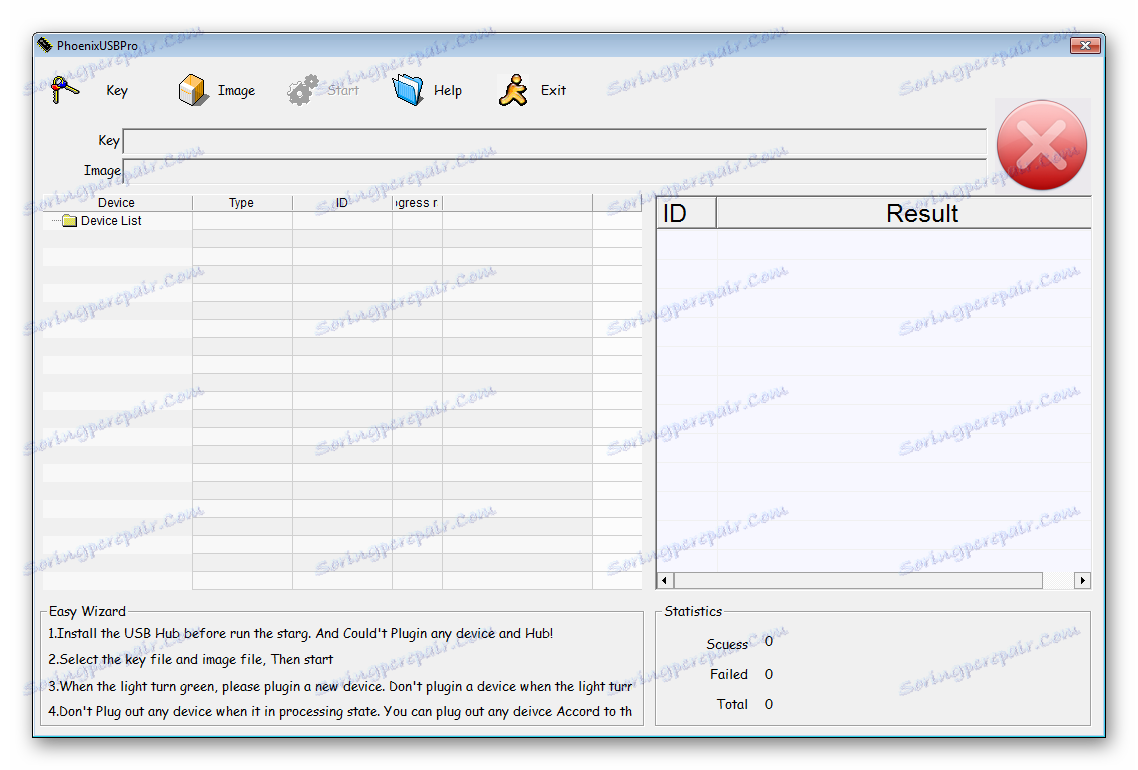Click the Help toolbar label
1138x770 pixels.
click(x=448, y=91)
